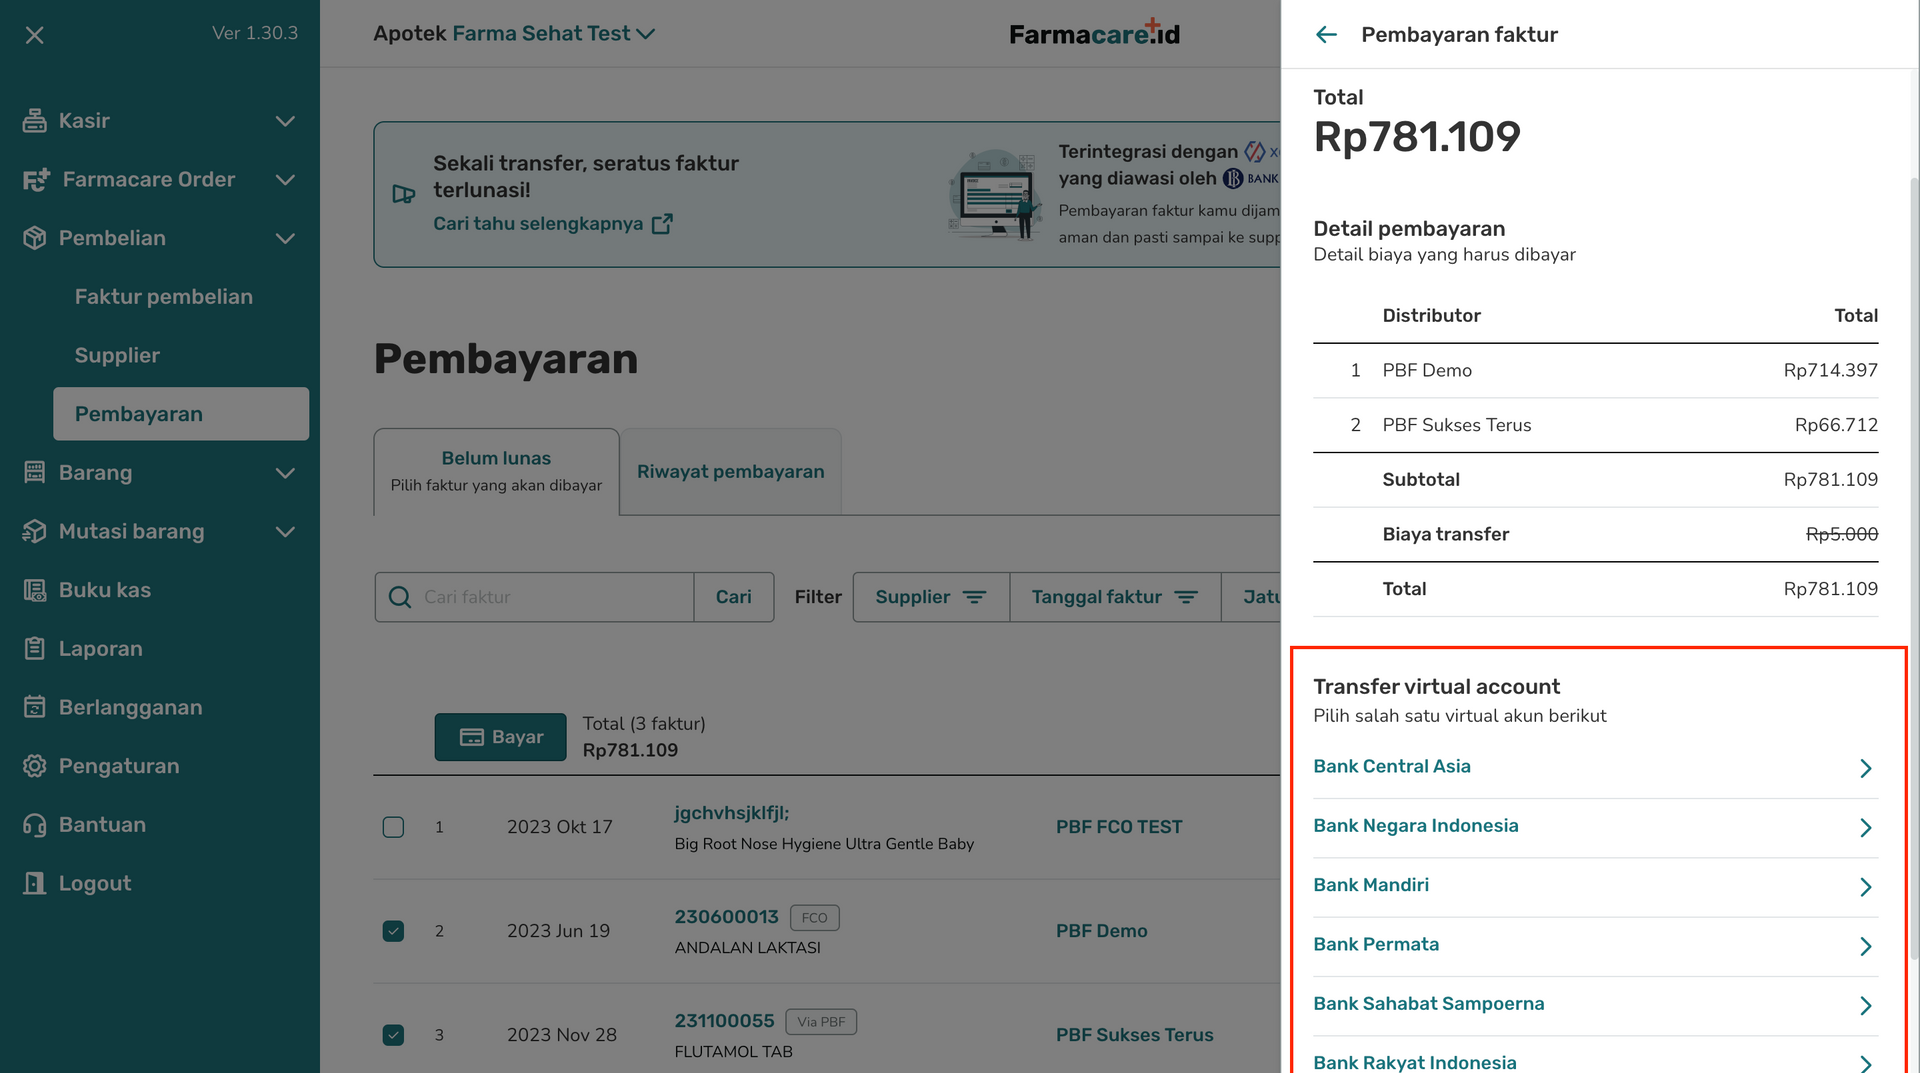Click the Laporan clipboard icon
Viewport: 1920px width, 1073px height.
[35, 649]
